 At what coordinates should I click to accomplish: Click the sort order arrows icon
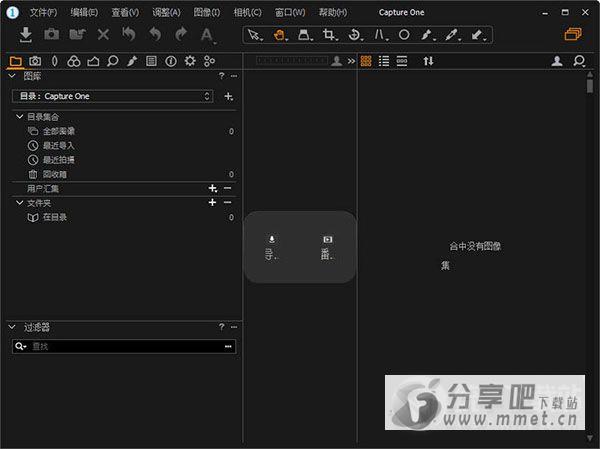[x=429, y=61]
